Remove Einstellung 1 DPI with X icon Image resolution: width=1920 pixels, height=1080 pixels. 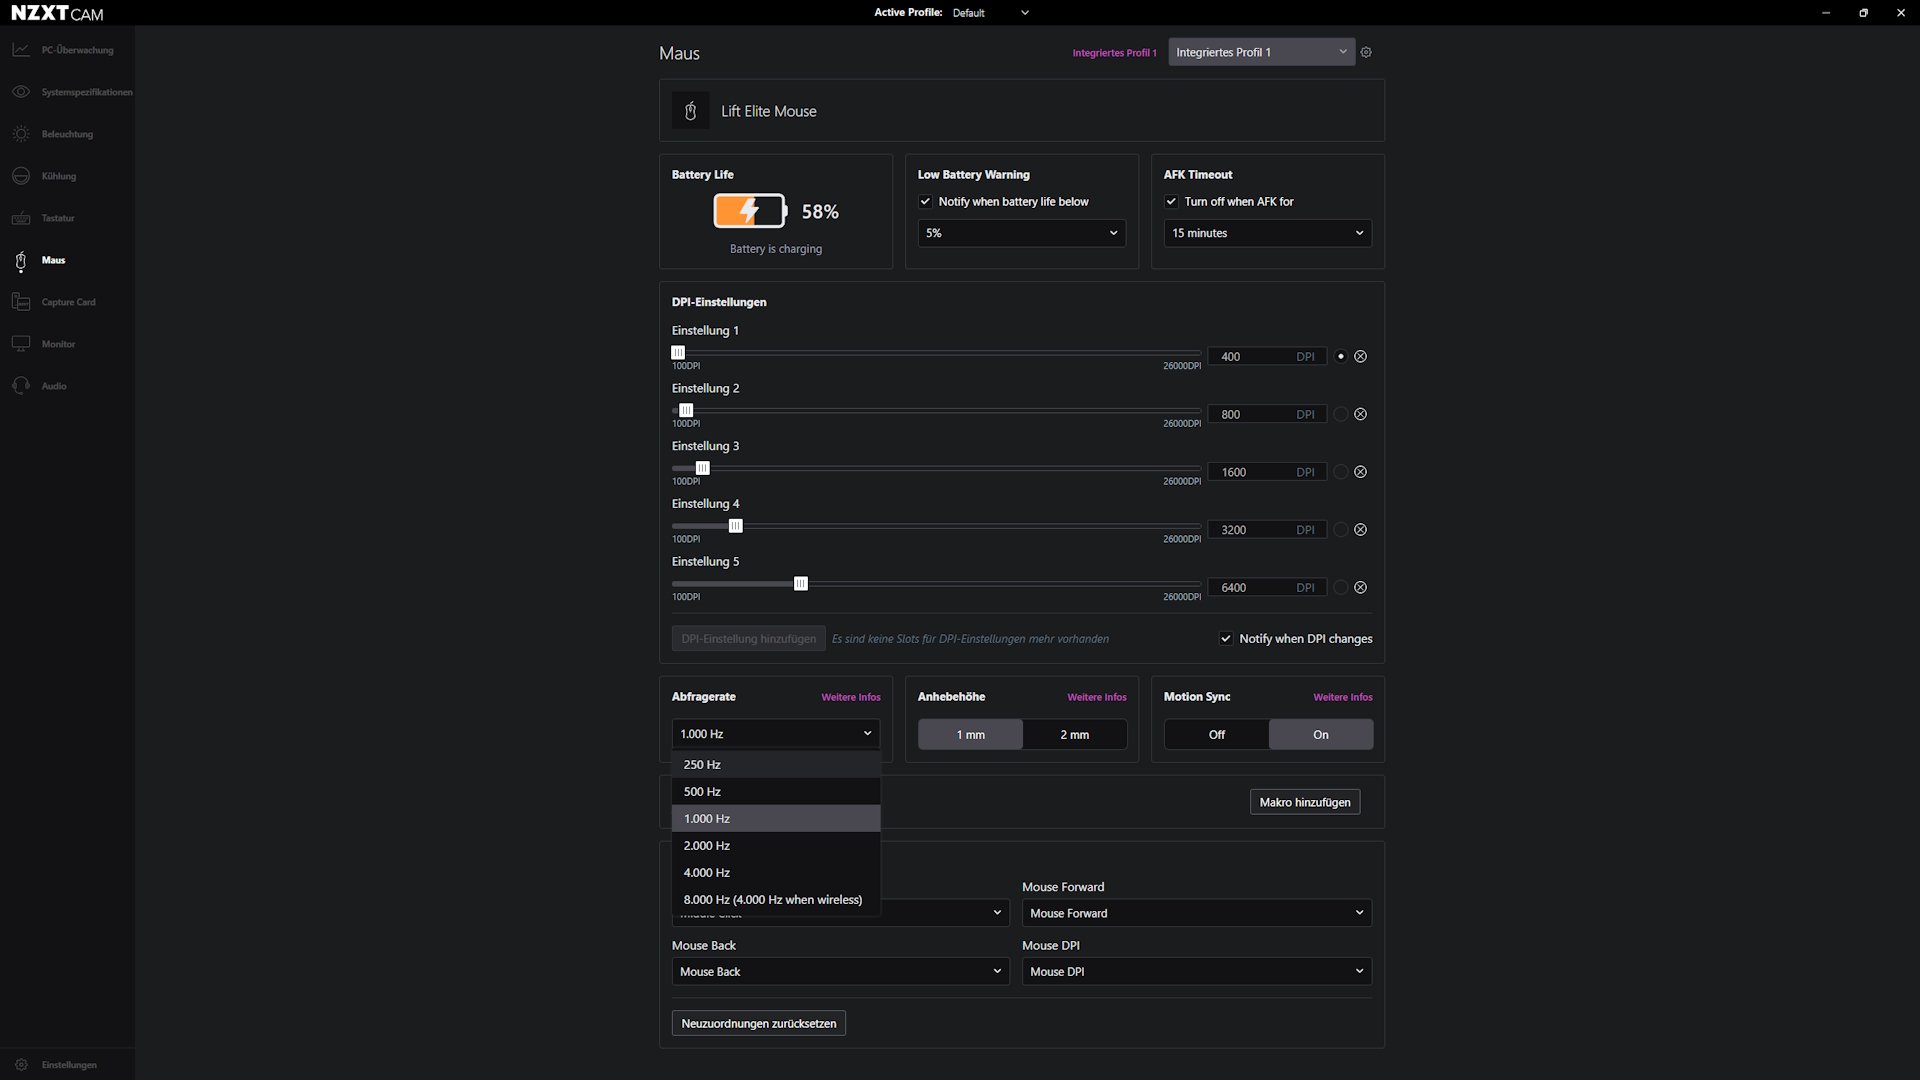tap(1361, 357)
